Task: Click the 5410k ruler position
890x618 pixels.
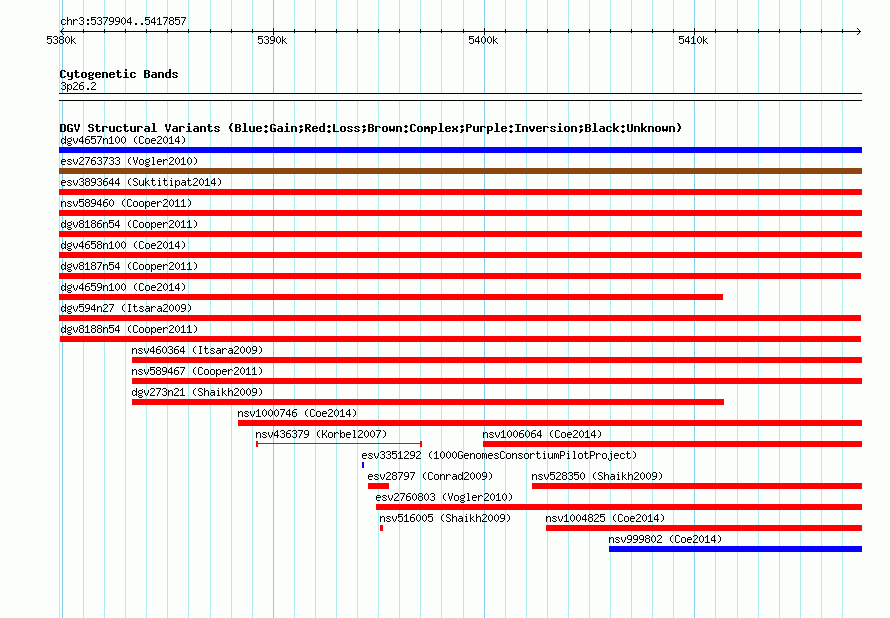Action: pyautogui.click(x=693, y=40)
